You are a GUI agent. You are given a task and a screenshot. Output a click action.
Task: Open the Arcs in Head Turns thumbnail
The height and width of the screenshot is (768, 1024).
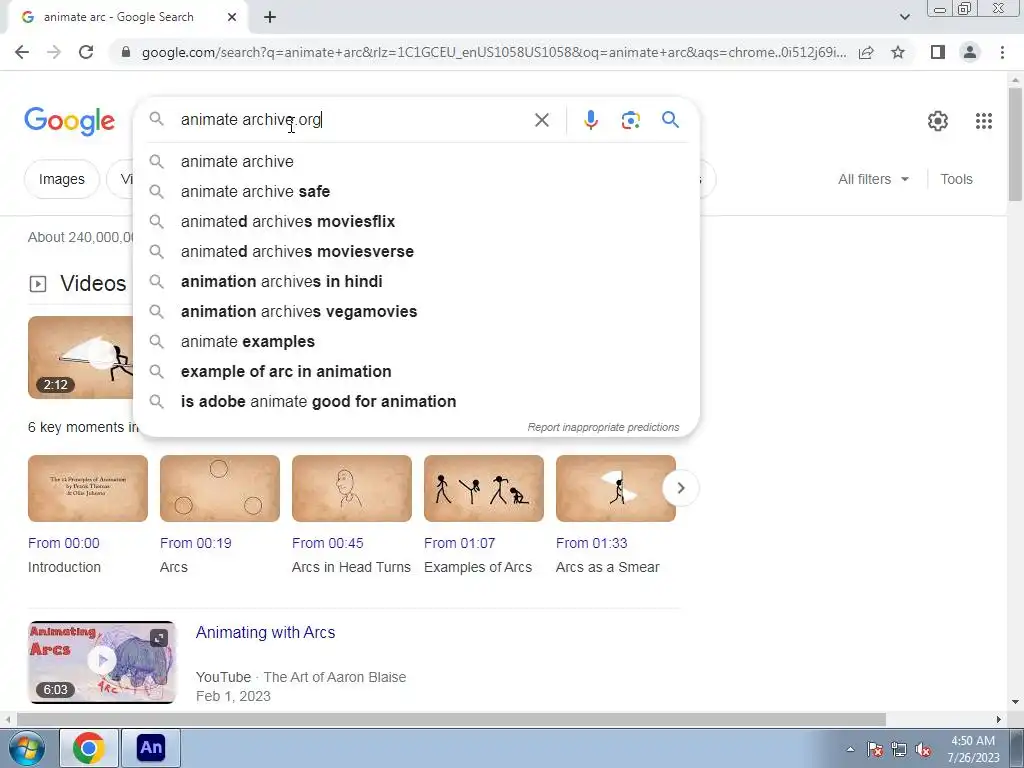(x=352, y=488)
